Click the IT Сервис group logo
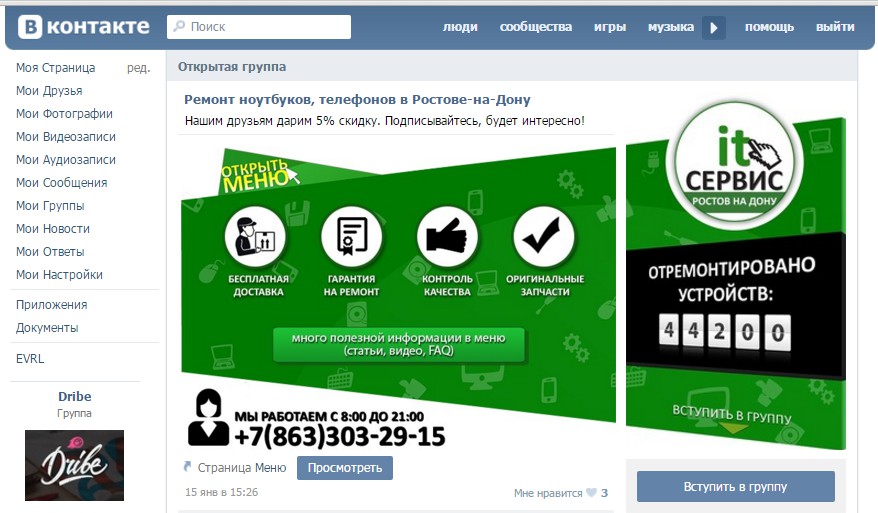This screenshot has height=513, width=878. click(x=734, y=165)
